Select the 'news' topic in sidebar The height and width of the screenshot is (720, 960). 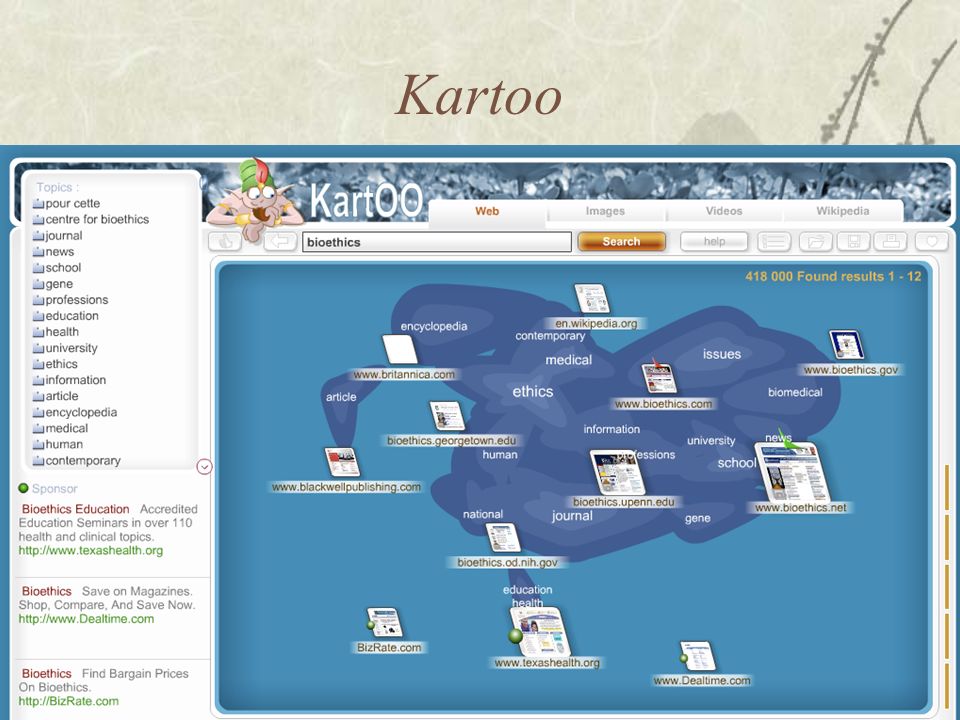pyautogui.click(x=53, y=252)
